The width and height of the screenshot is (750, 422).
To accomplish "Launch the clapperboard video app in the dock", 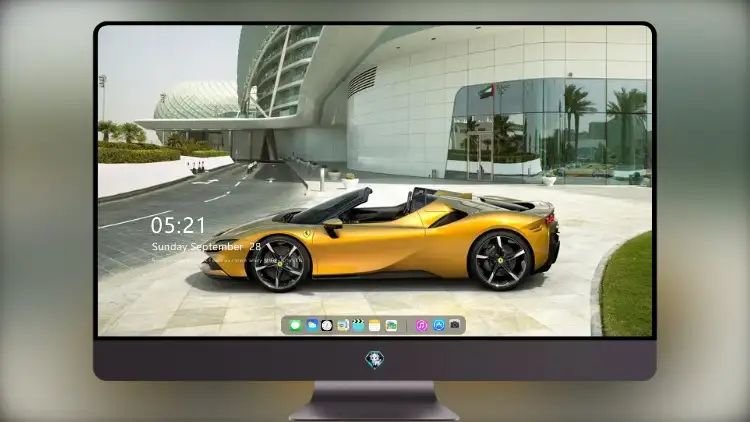I will (358, 325).
